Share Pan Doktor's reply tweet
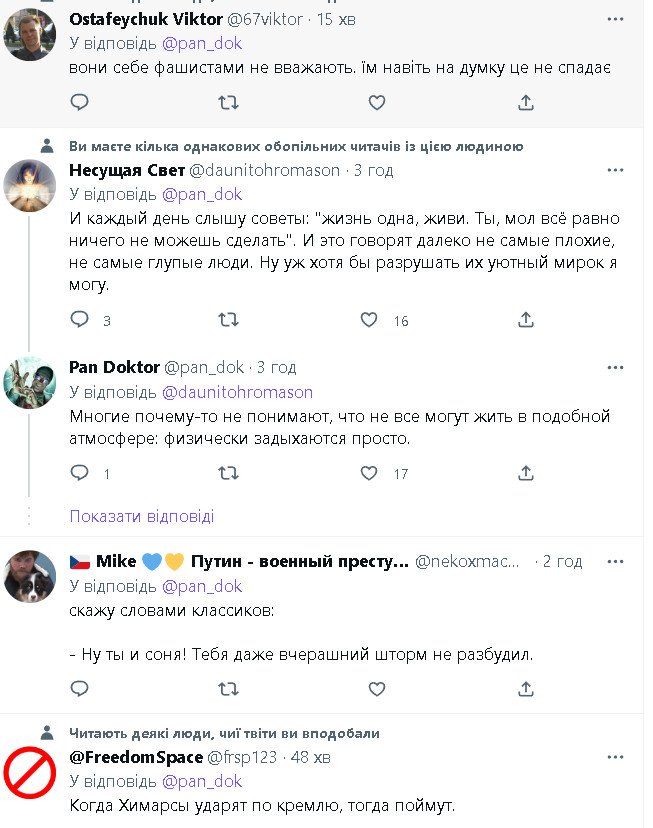Screen dimensions: 653x828 525,473
